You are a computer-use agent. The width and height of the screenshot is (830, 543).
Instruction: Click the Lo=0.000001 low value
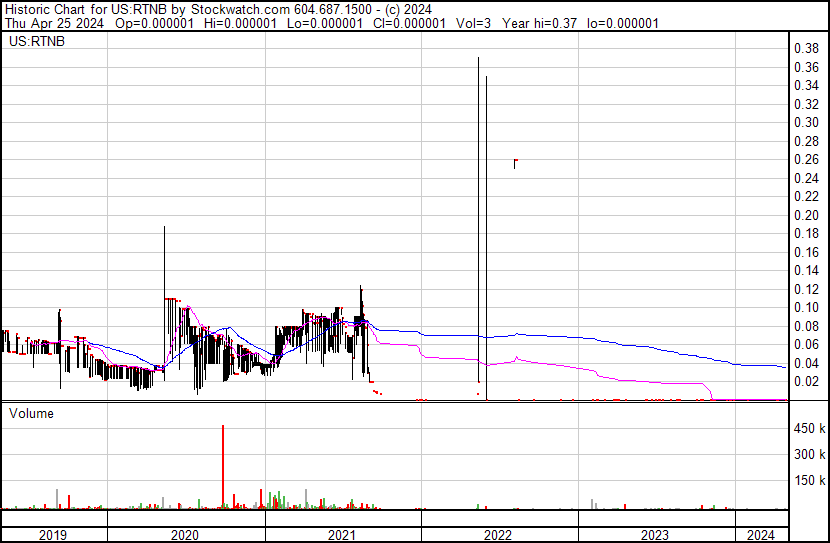point(325,23)
